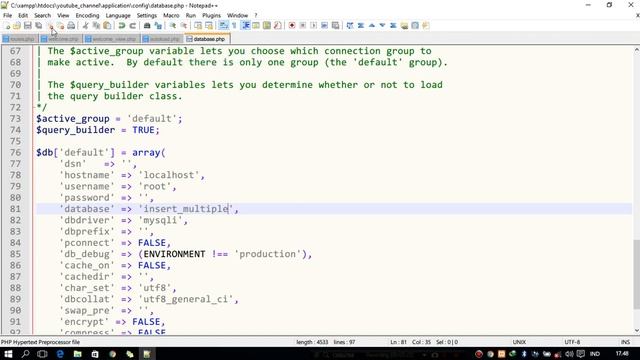Open Windows taskbar search
The height and width of the screenshot is (360, 640).
pos(25,354)
